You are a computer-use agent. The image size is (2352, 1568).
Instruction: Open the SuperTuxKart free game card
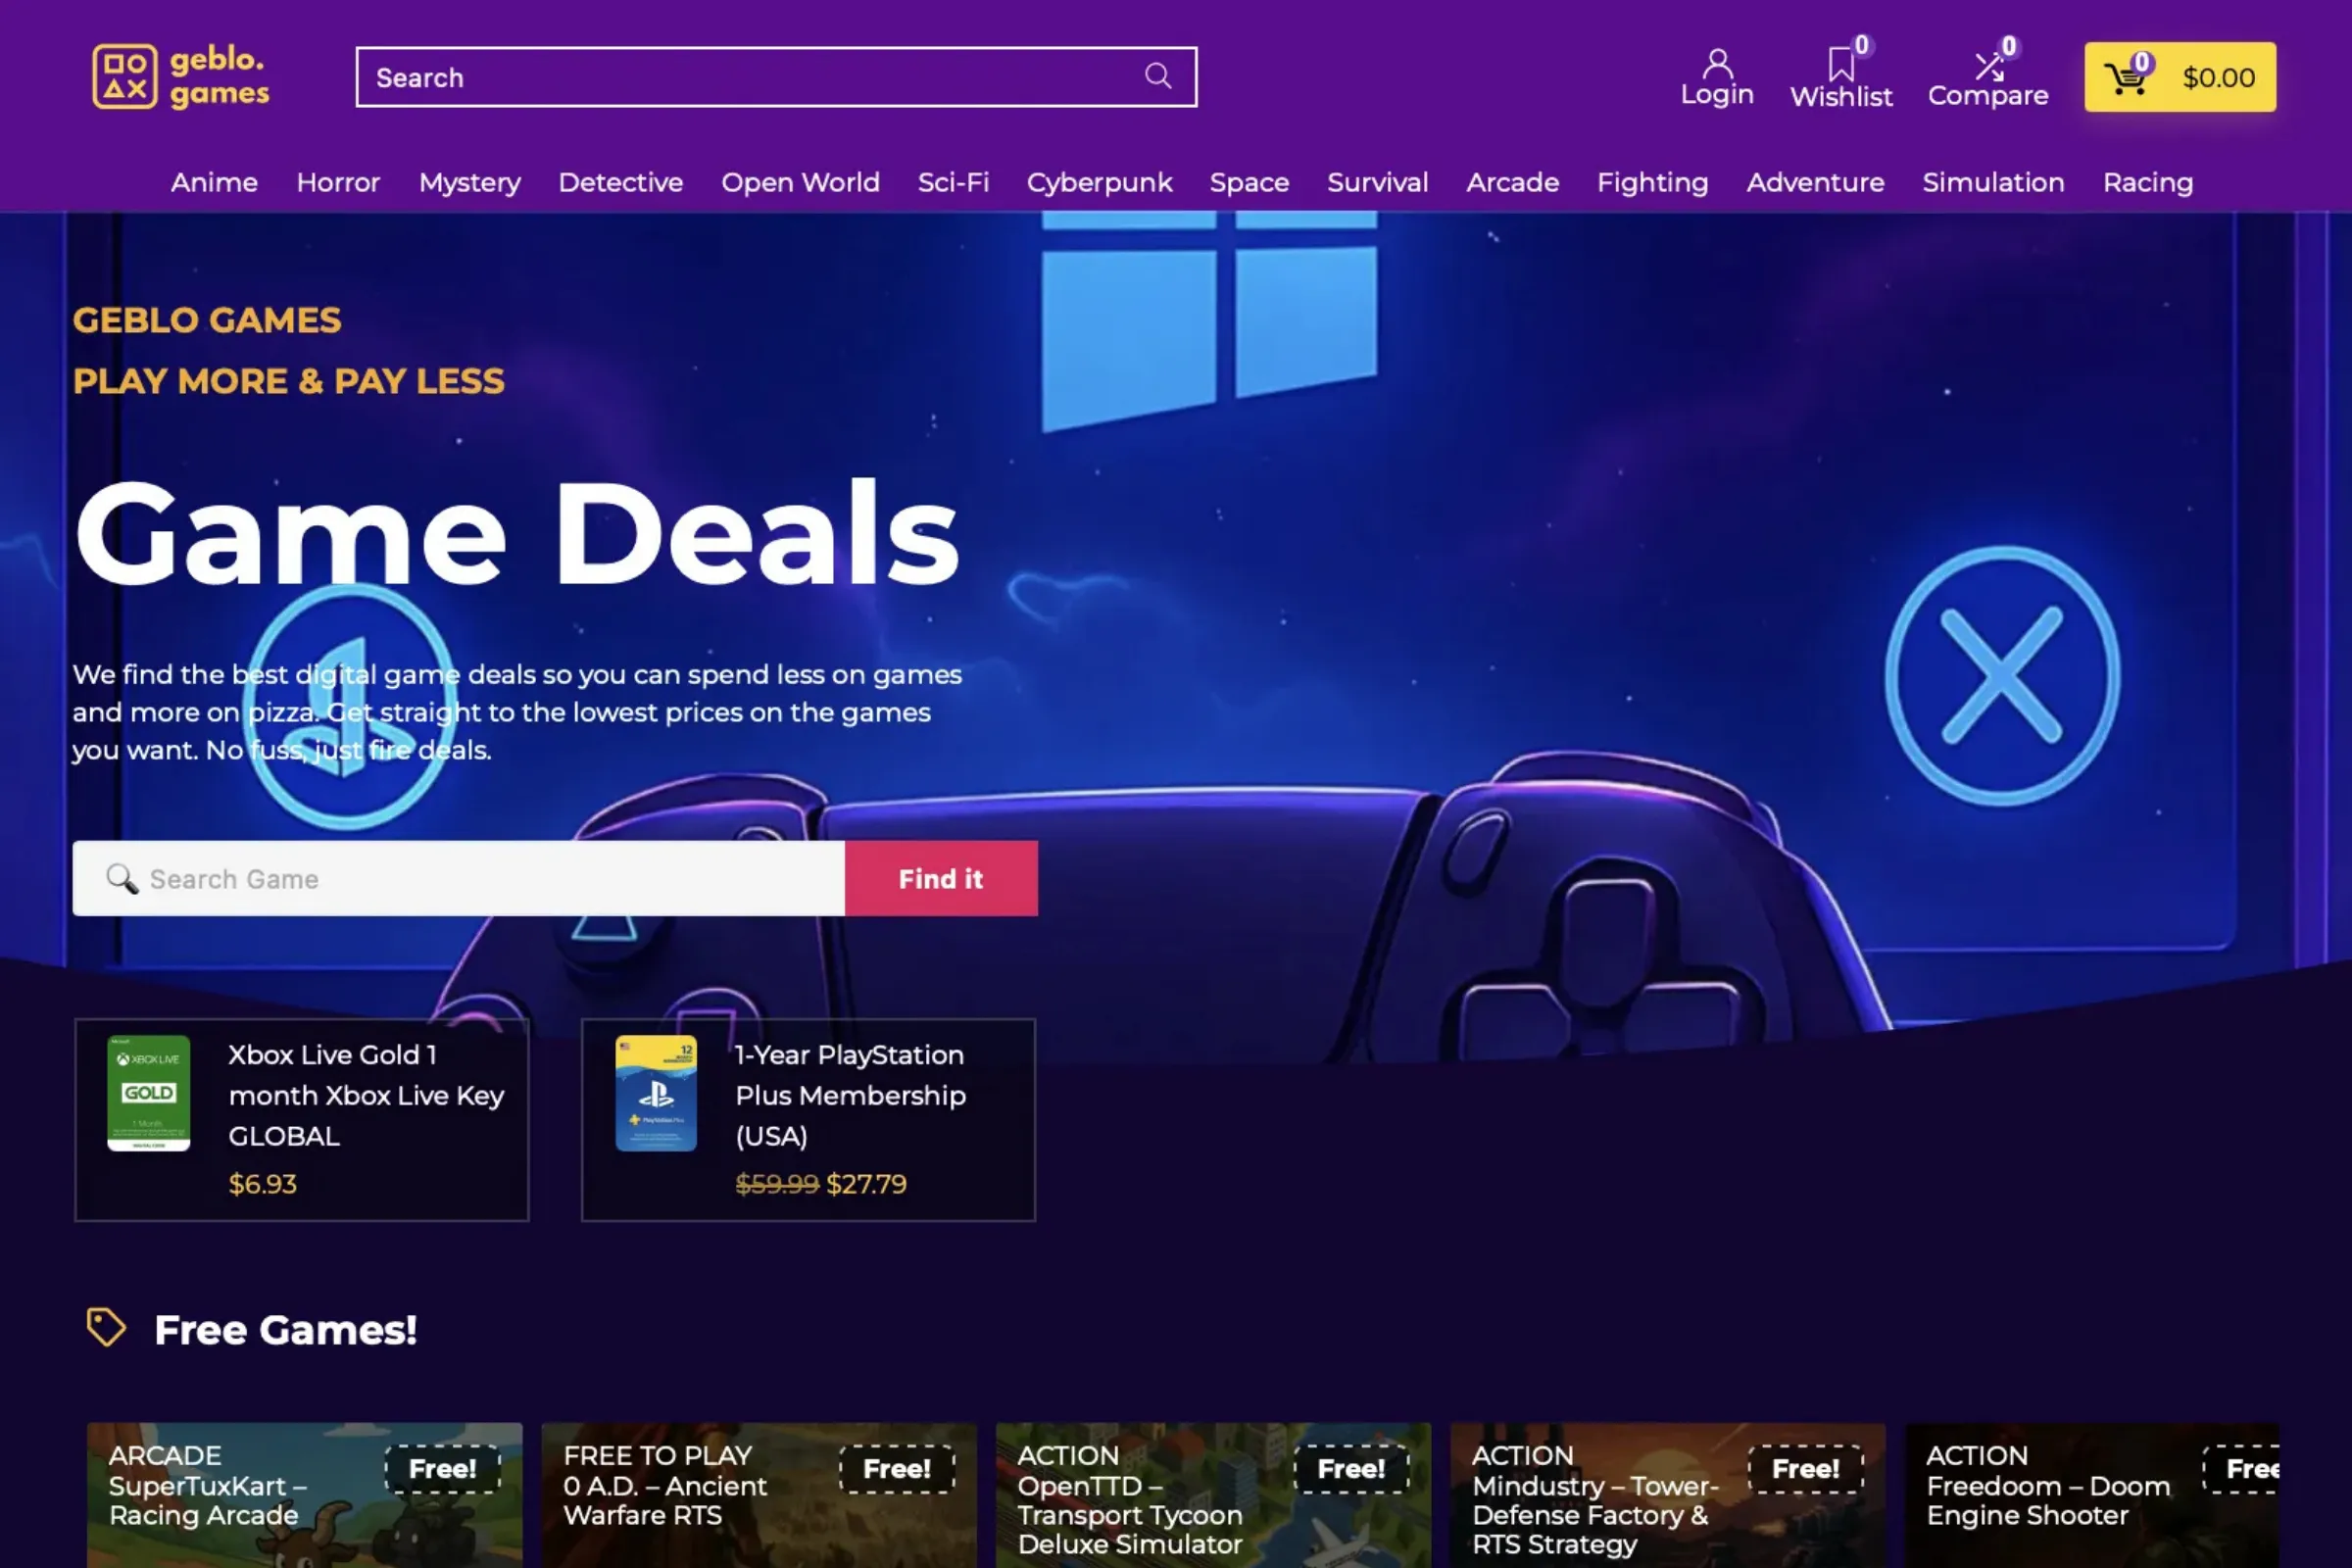(x=304, y=1495)
